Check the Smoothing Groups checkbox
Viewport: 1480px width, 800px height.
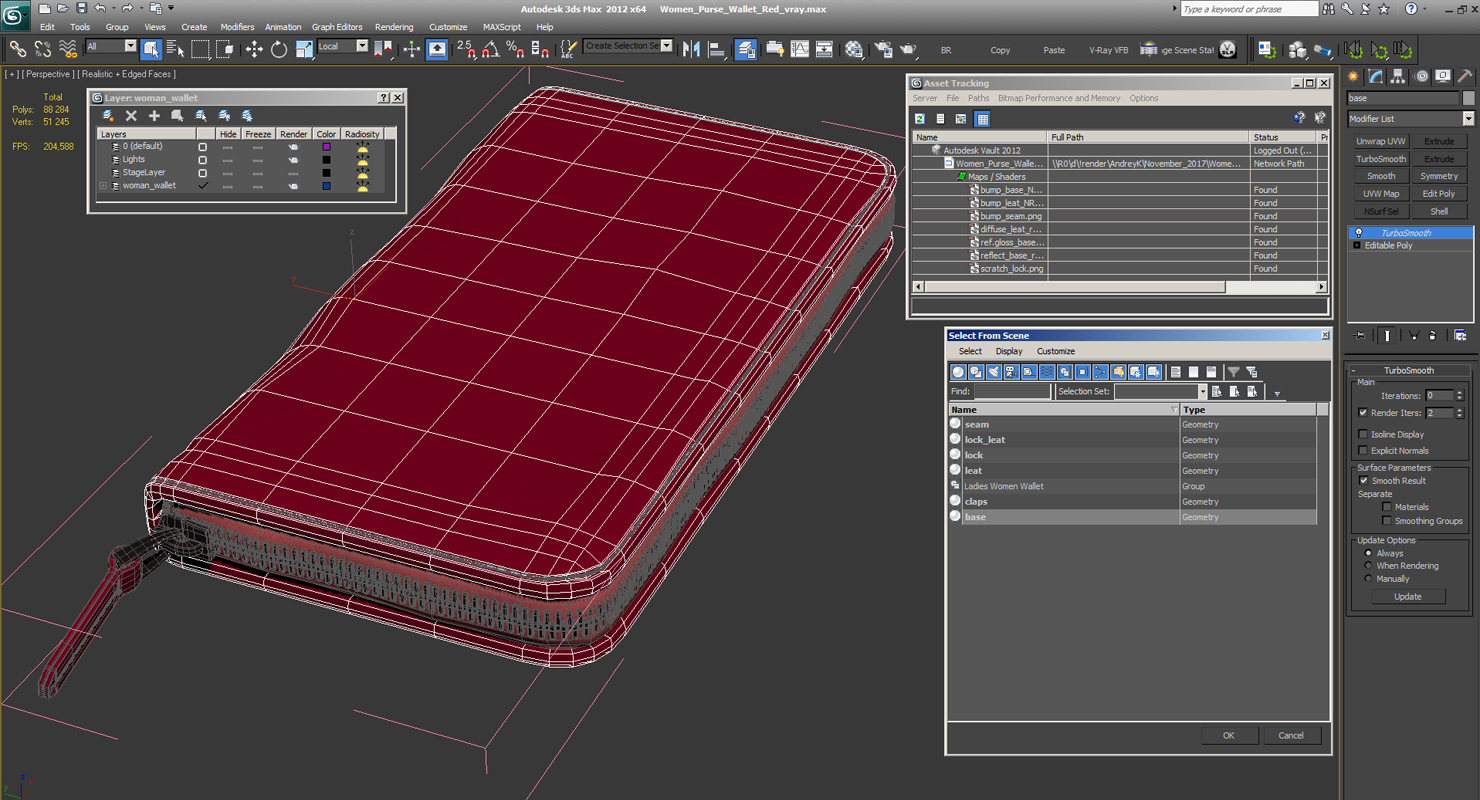tap(1387, 521)
